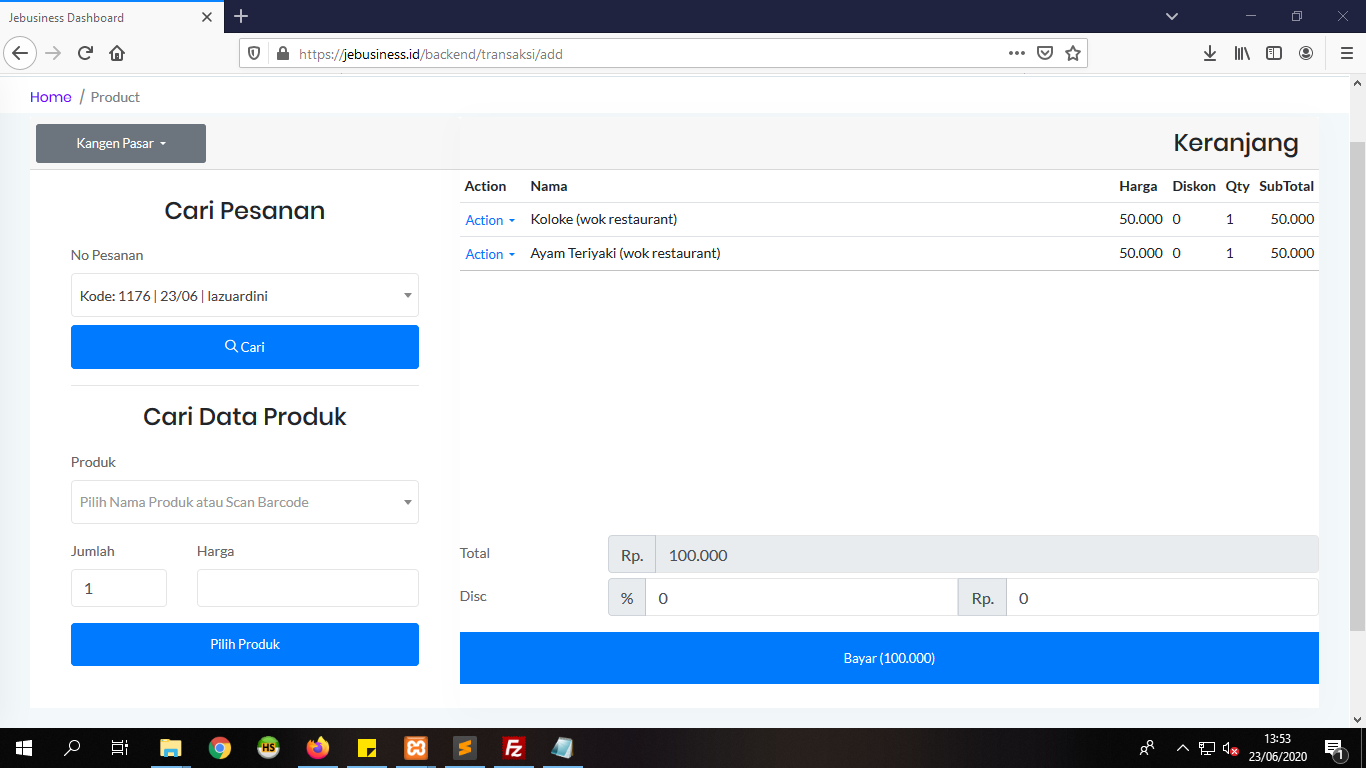
Task: Focus the Harga input field
Action: [x=307, y=588]
